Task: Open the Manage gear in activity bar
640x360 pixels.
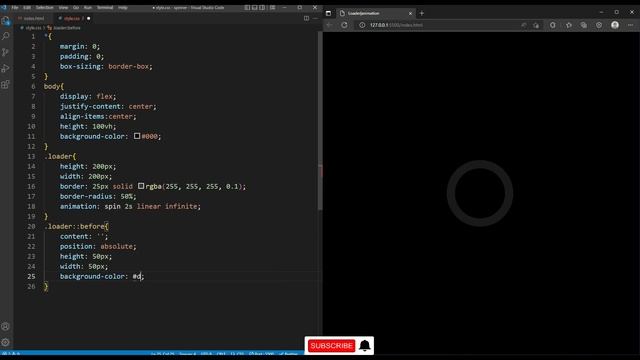Action: pos(5,342)
